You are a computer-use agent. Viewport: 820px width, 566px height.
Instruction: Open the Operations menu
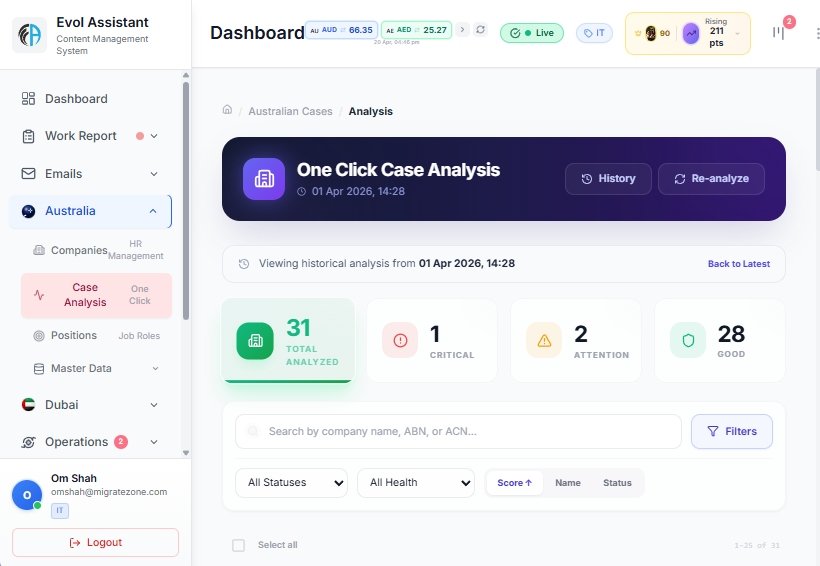point(90,442)
